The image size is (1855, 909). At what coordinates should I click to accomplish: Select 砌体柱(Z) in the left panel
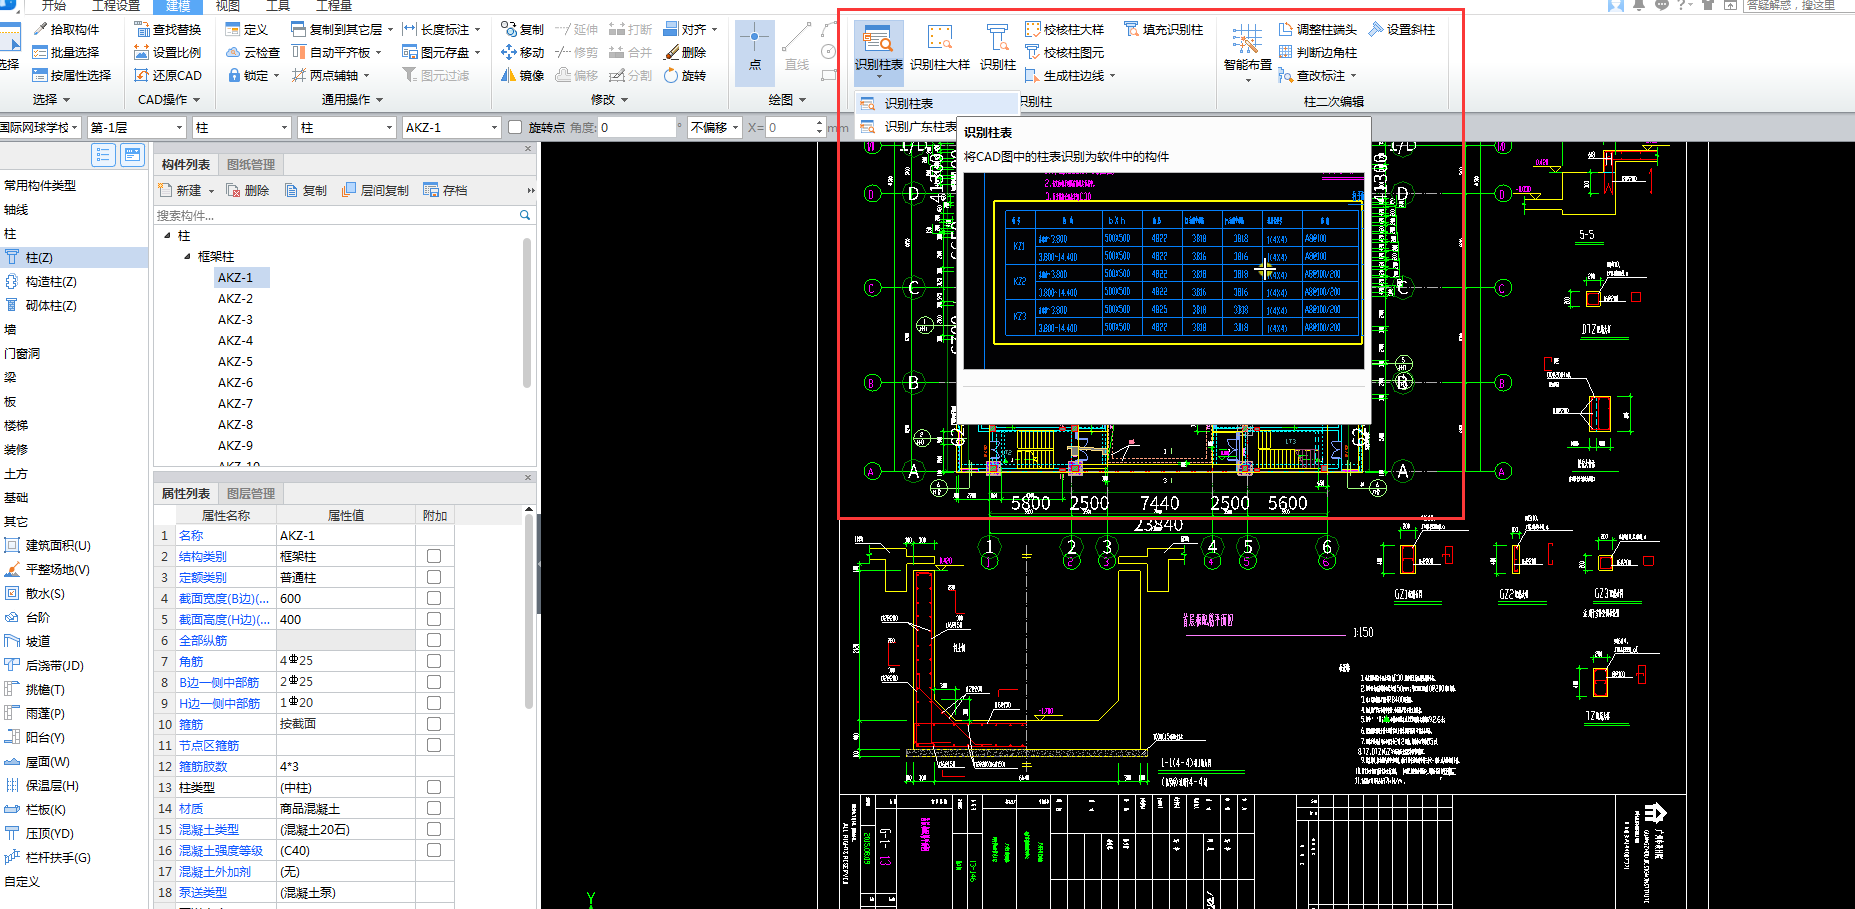tap(51, 306)
